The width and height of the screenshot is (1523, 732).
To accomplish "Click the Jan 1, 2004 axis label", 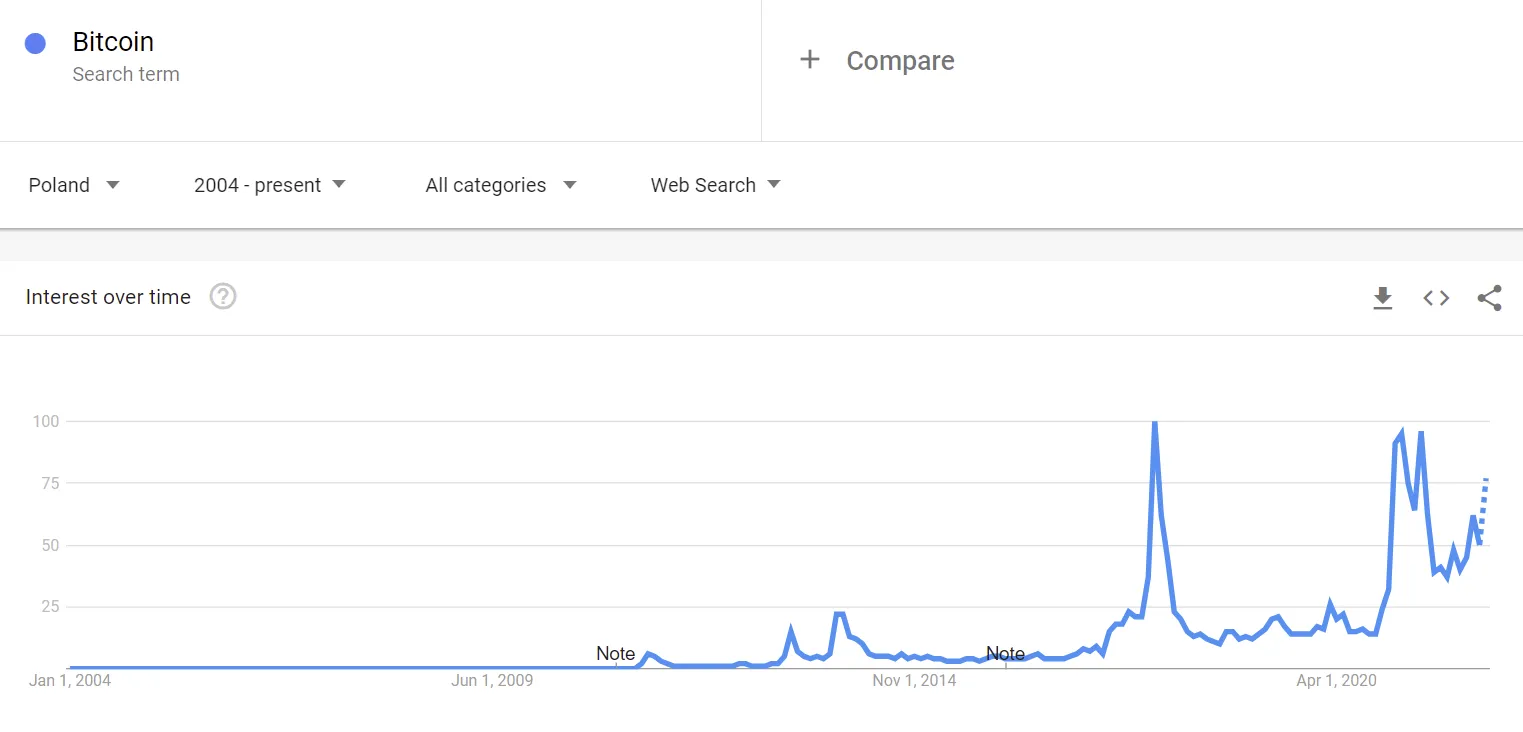I will pyautogui.click(x=70, y=681).
